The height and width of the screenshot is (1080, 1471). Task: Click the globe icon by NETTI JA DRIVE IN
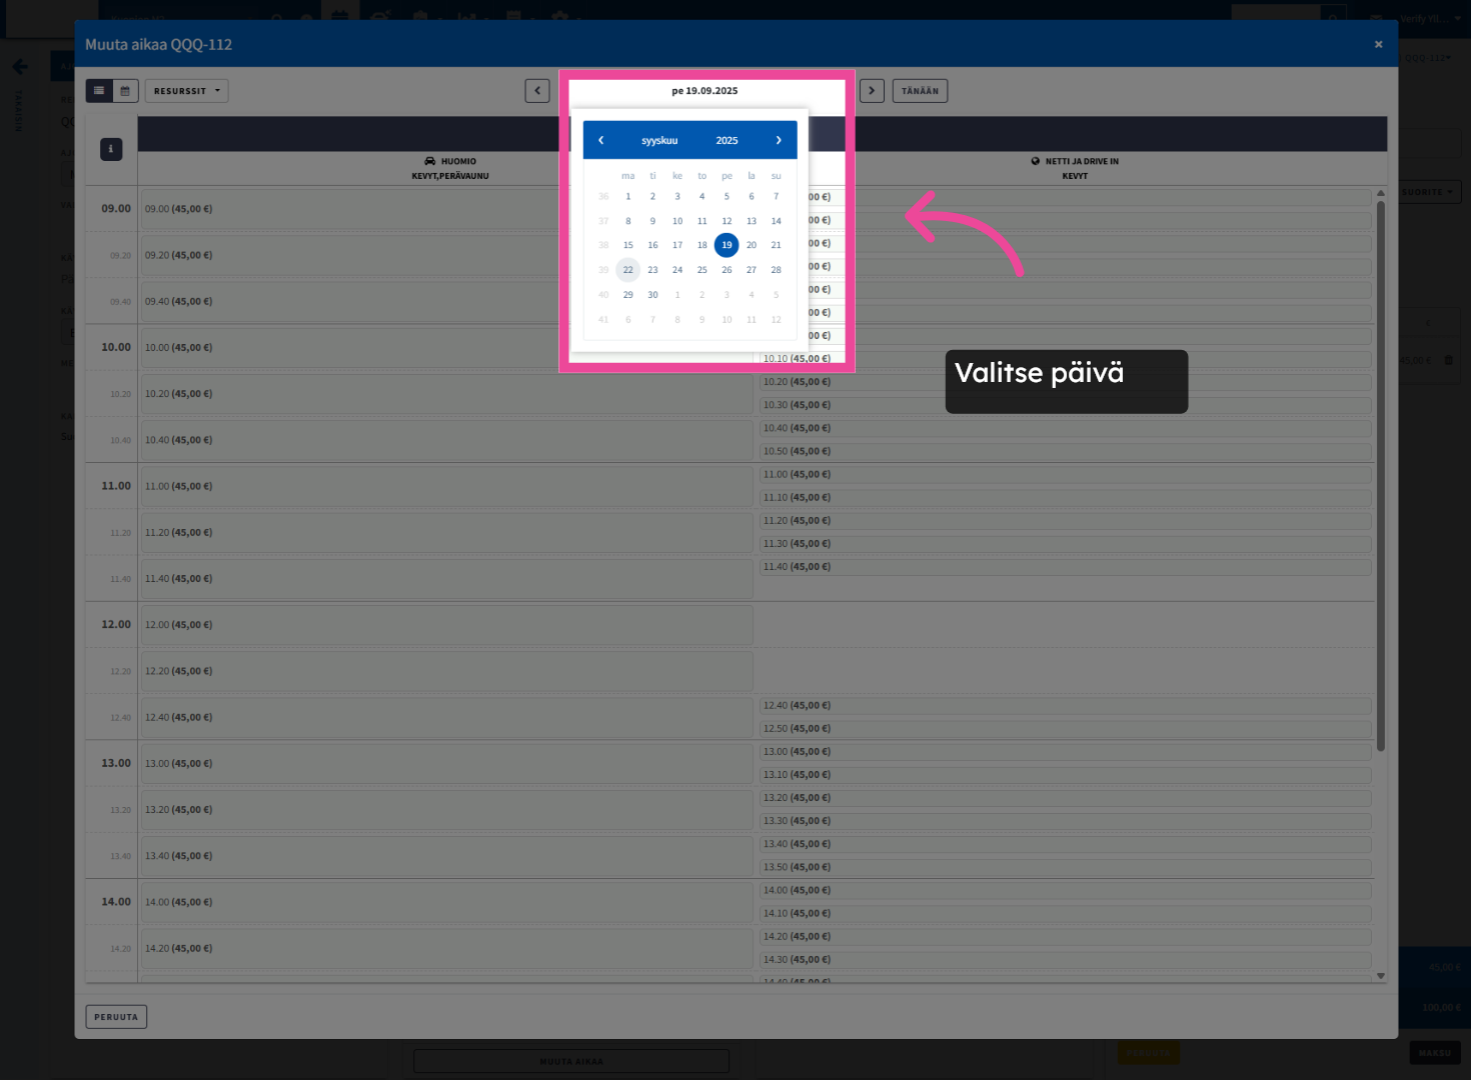[1036, 161]
